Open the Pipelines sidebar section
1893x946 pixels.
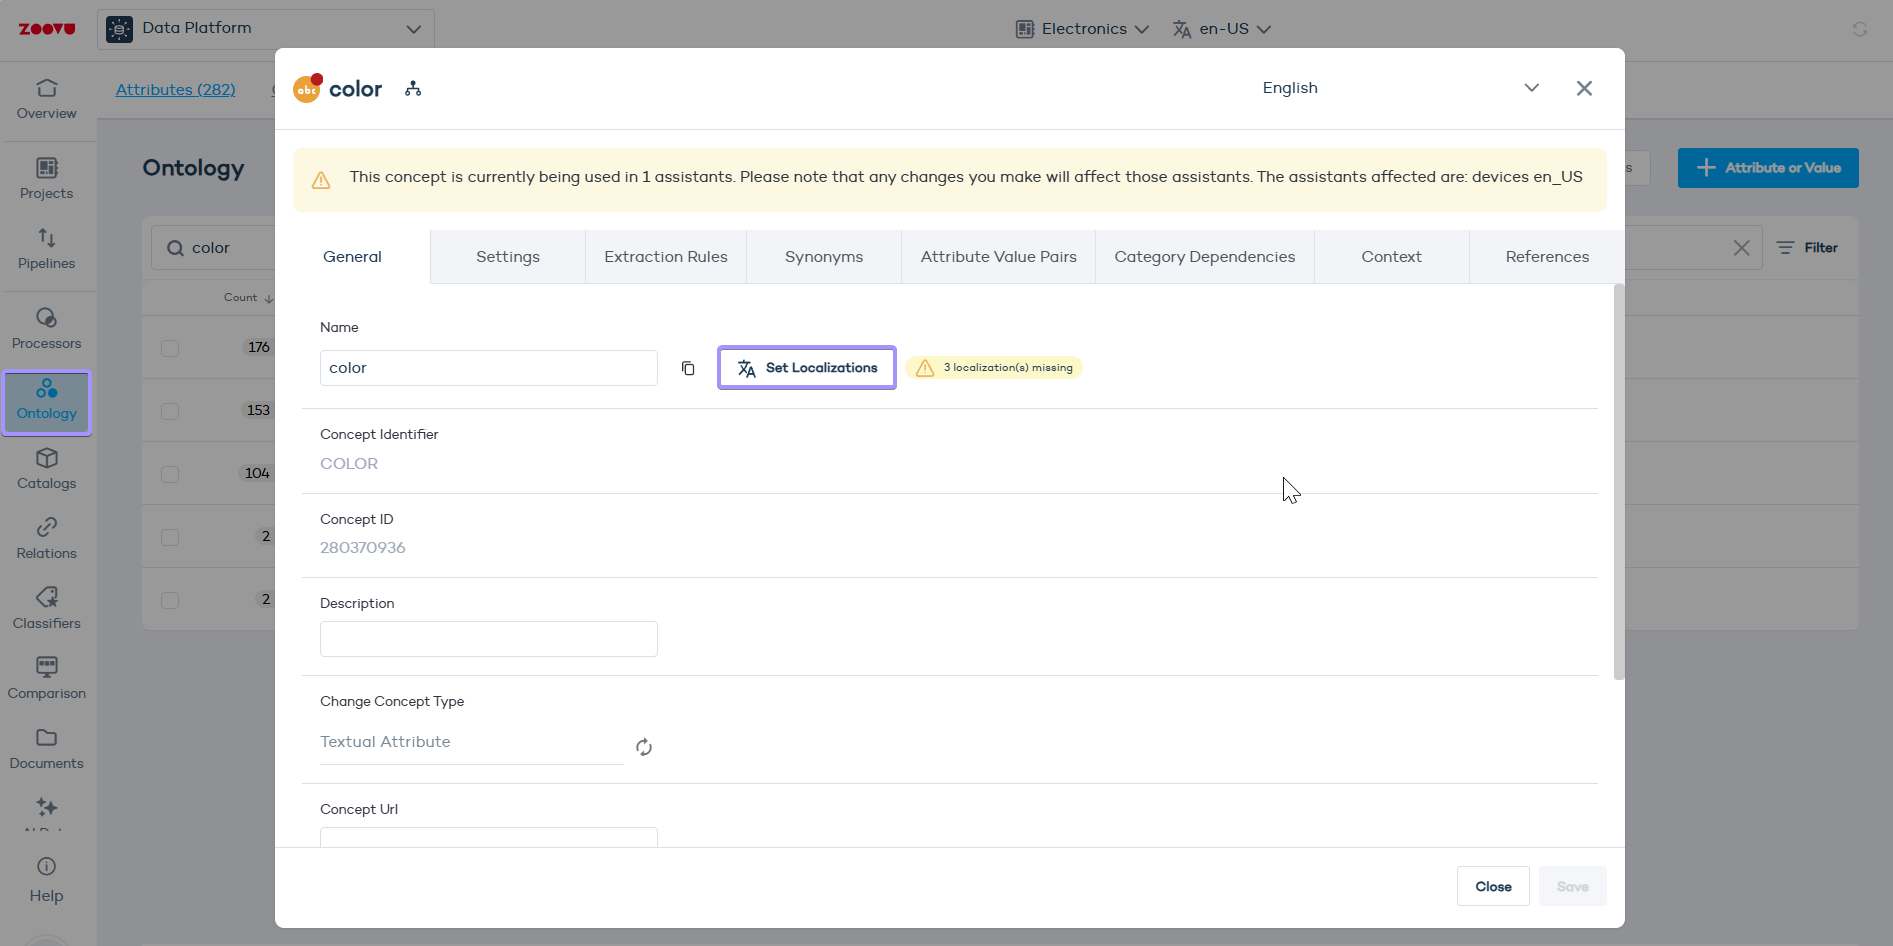(x=47, y=249)
